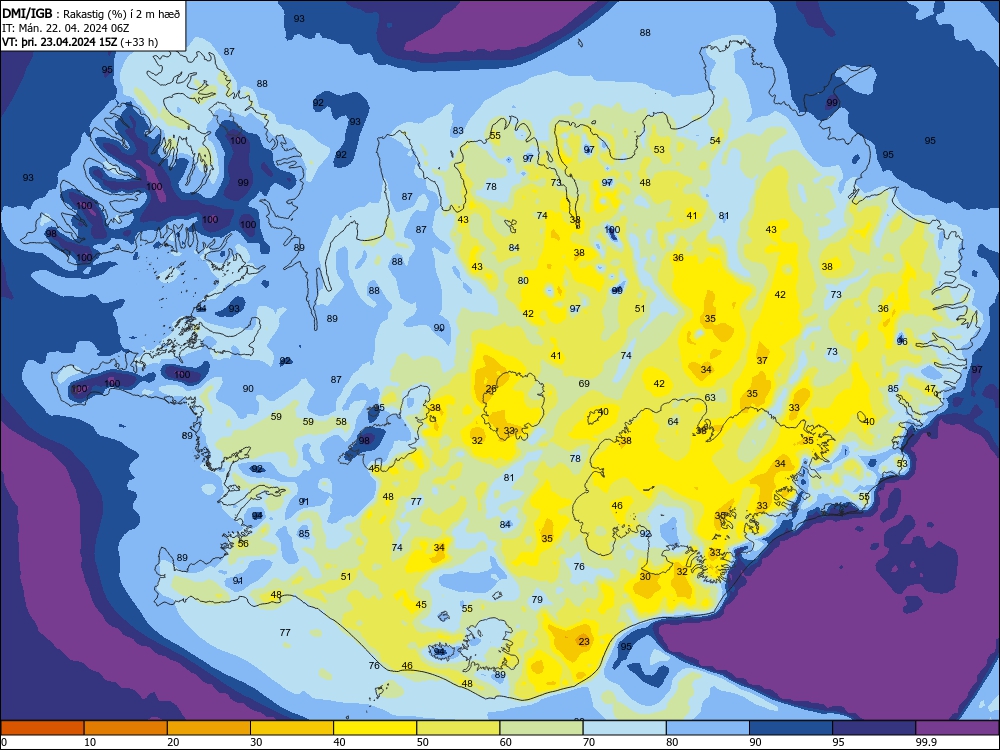Click the medium blue 80–90 legend swatch
This screenshot has height=750, width=1000.
(x=707, y=728)
